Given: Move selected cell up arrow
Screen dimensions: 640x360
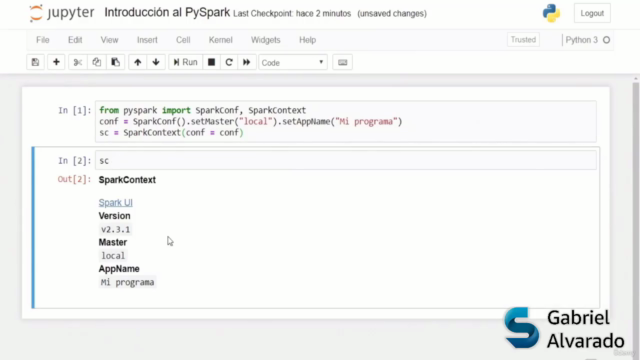Looking at the screenshot, I should [138, 62].
